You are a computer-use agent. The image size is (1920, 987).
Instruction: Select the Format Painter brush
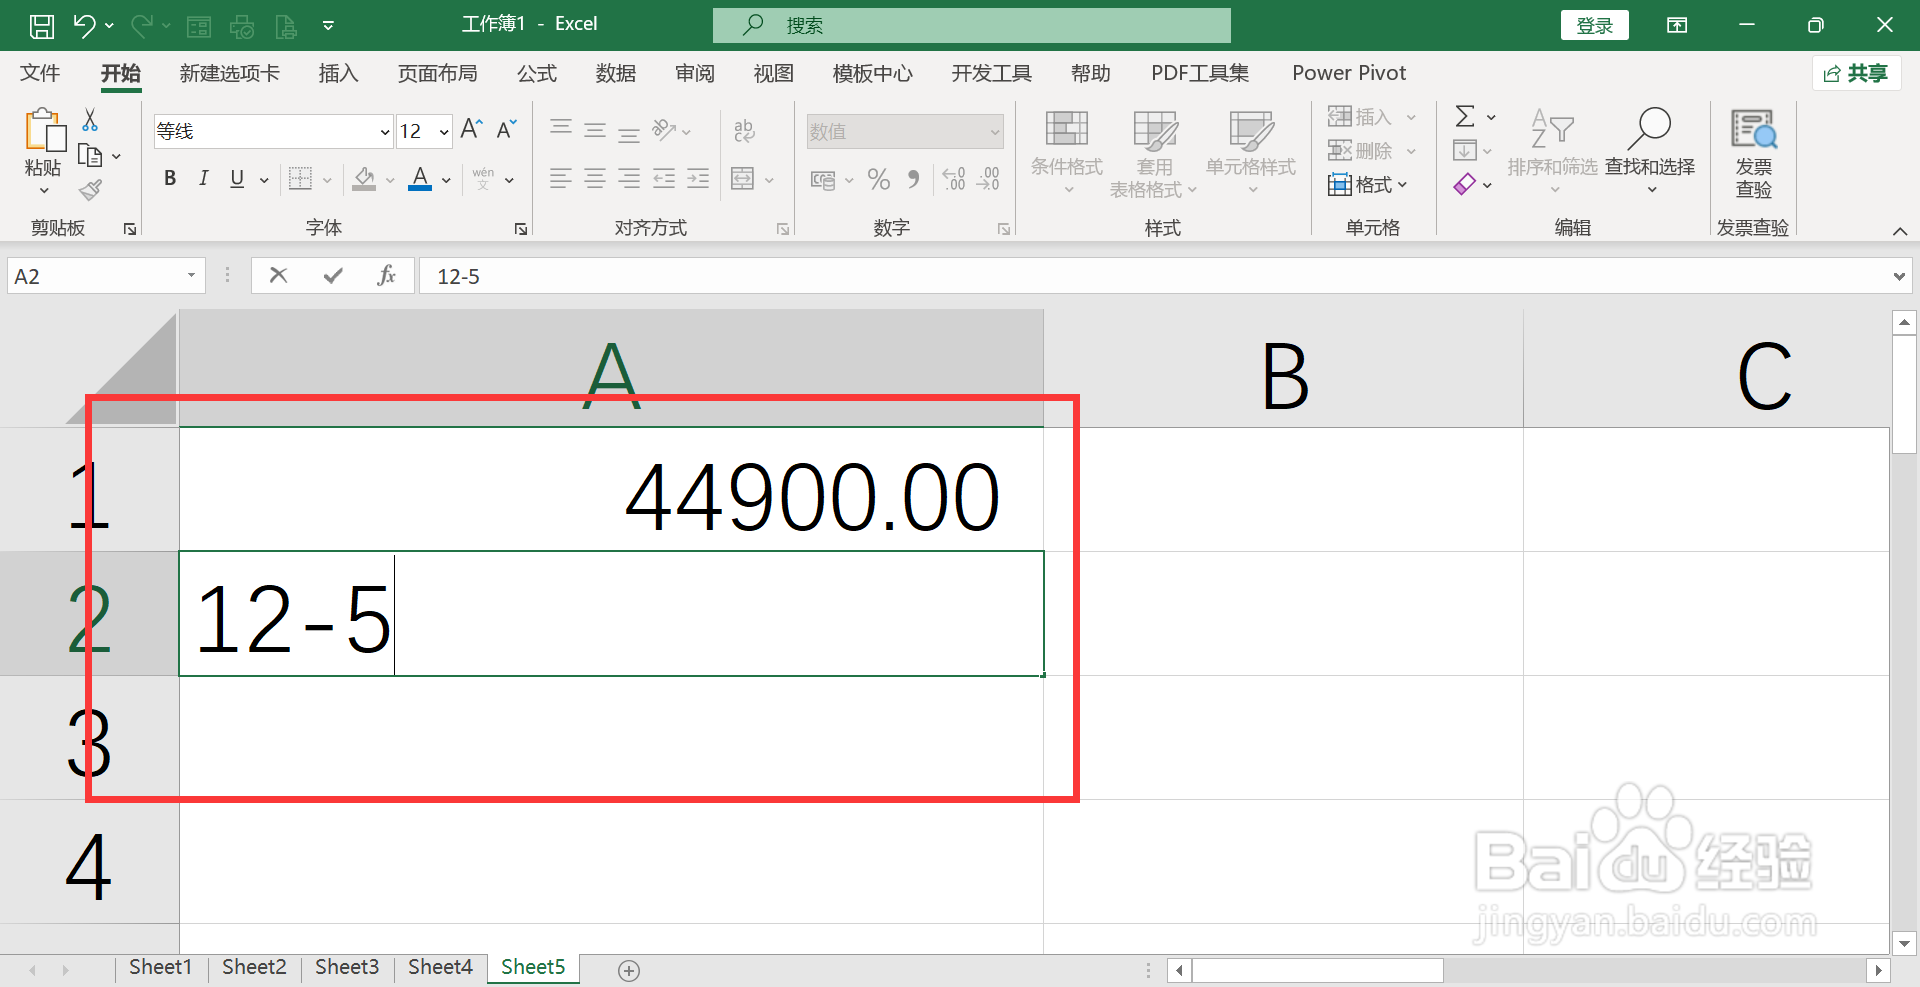[x=90, y=189]
